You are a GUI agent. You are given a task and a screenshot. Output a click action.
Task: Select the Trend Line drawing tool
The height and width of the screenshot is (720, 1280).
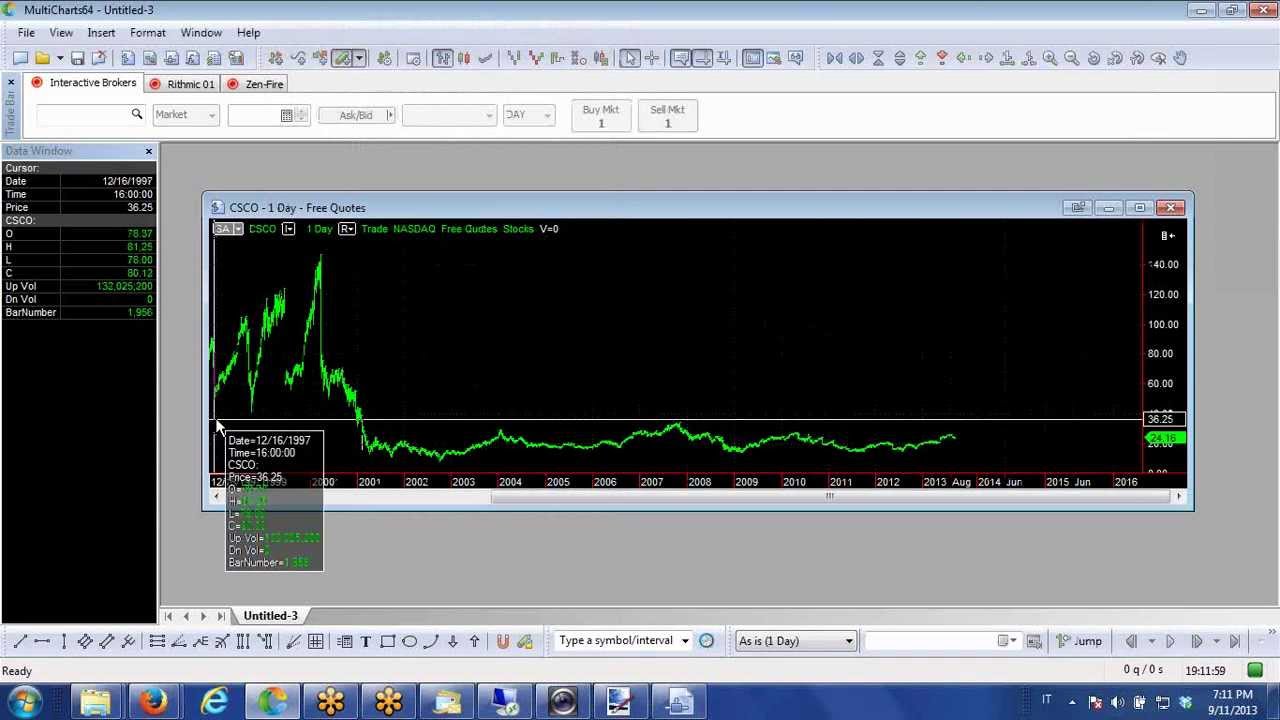pyautogui.click(x=21, y=641)
